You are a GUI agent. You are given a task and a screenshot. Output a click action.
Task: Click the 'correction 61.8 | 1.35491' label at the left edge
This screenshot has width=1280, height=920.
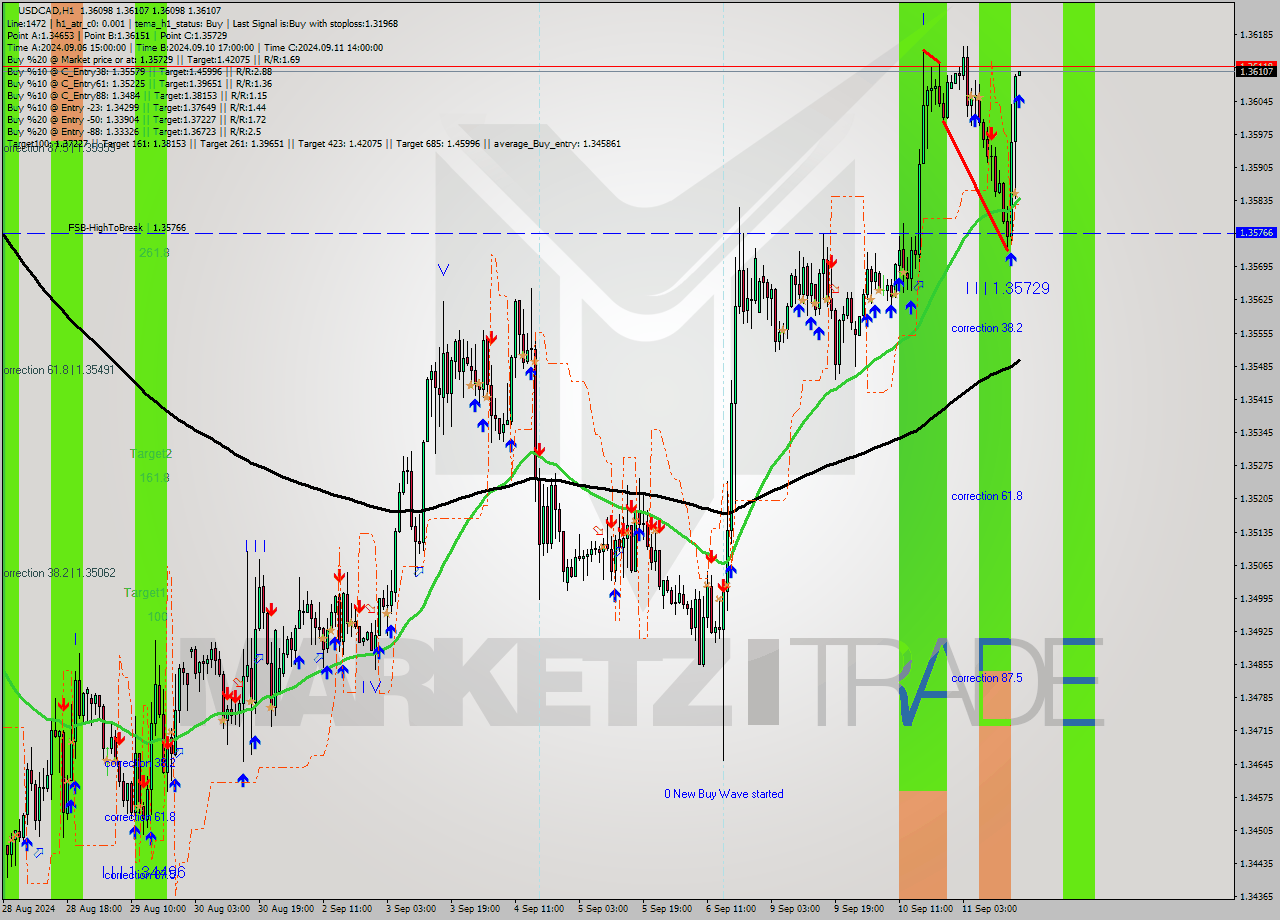pos(58,370)
